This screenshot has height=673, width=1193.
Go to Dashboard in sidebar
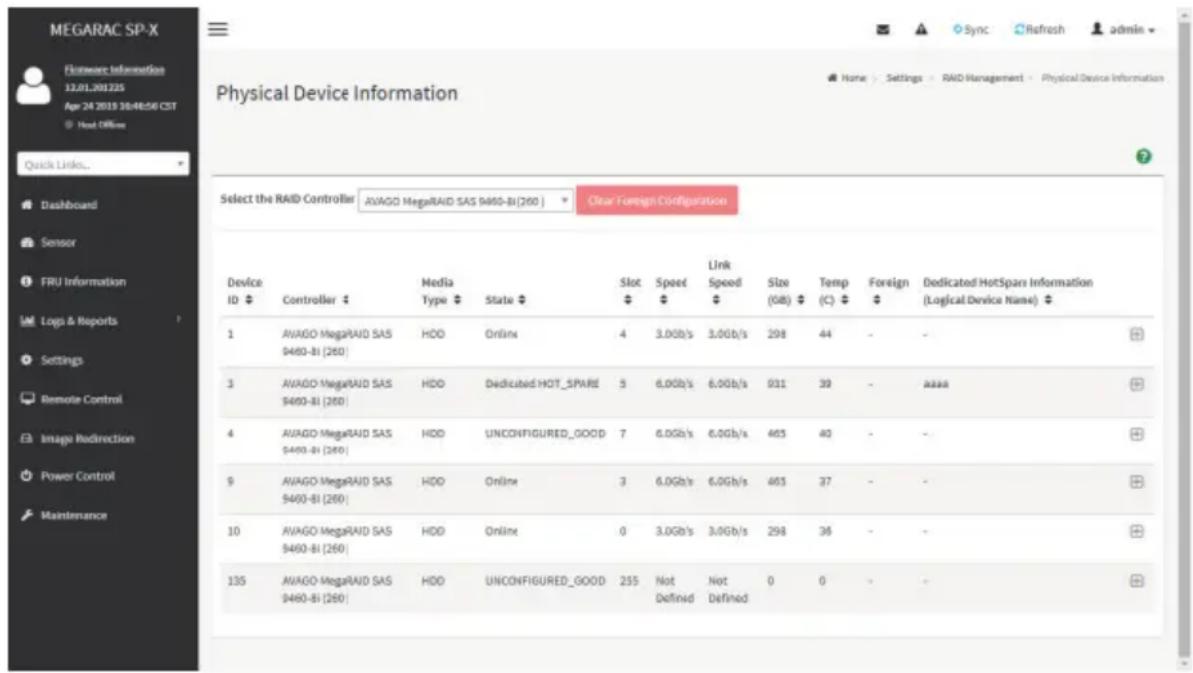[68, 205]
